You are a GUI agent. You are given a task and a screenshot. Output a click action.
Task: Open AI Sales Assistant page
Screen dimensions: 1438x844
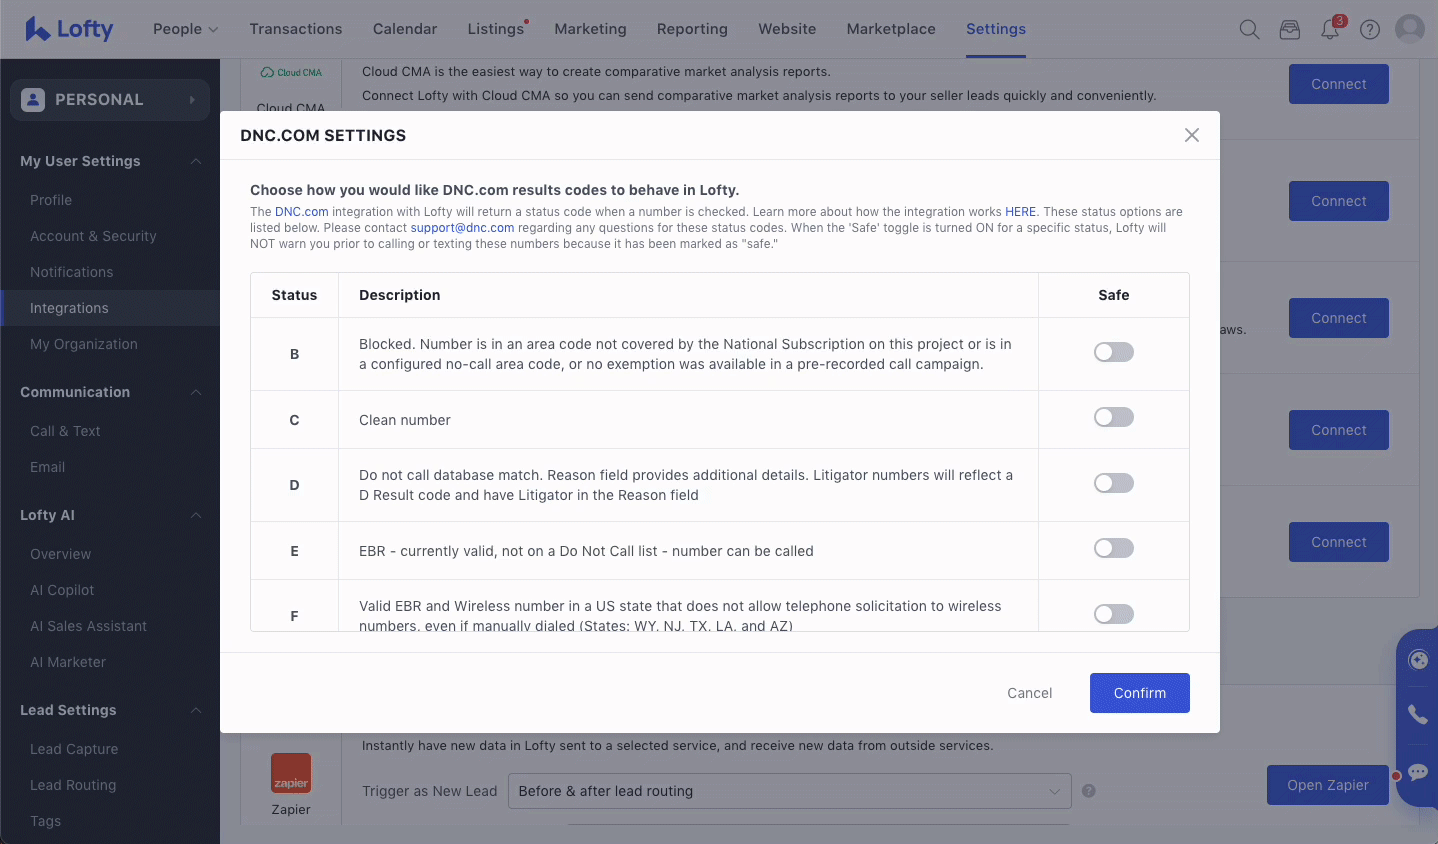pyautogui.click(x=88, y=626)
